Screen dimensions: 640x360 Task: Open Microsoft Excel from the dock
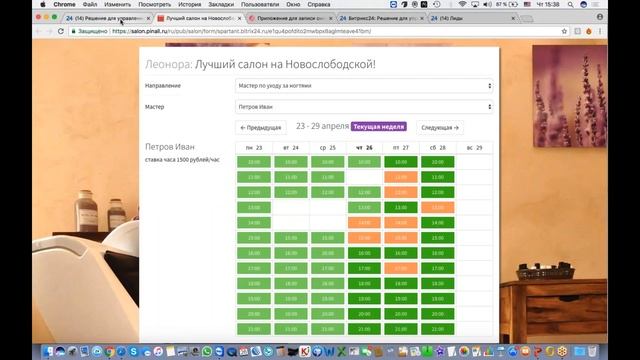[x=341, y=351]
